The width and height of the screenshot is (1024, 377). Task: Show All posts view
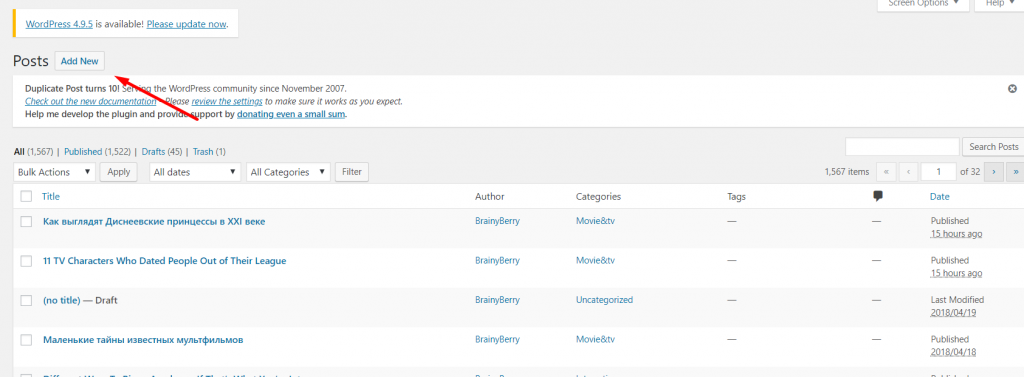(x=19, y=152)
